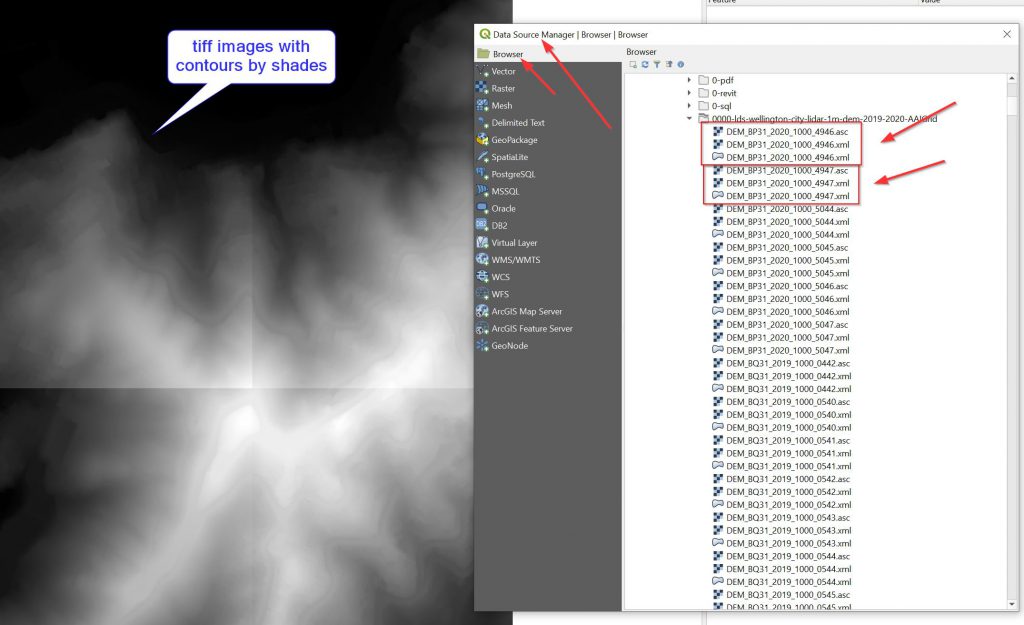
Task: Select the Vector source tab
Action: (x=503, y=72)
